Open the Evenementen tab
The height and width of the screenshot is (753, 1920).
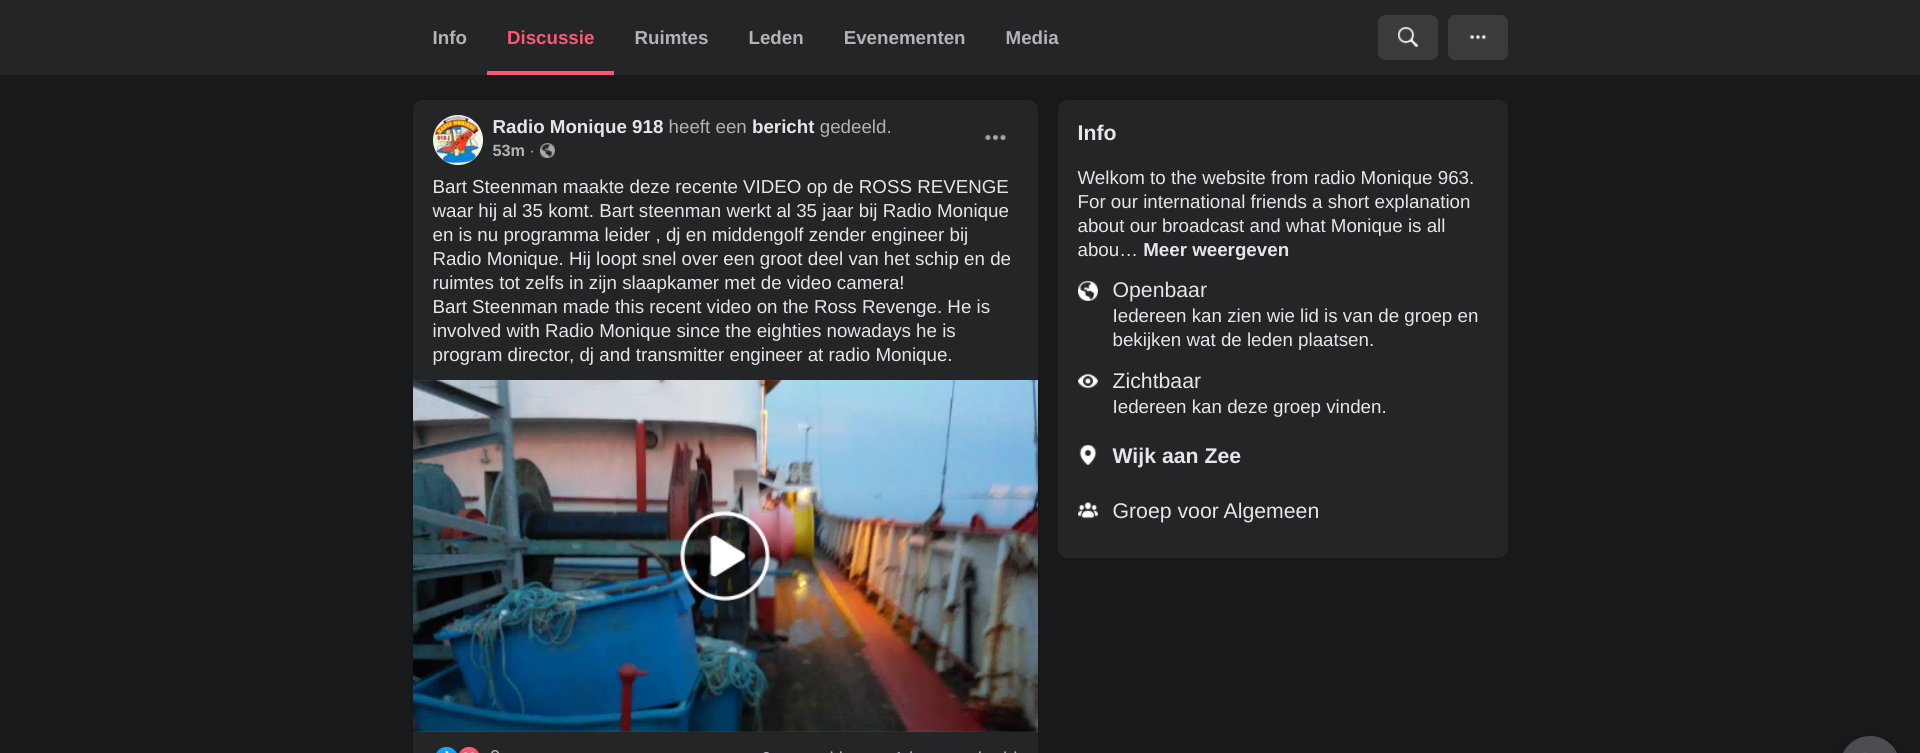[x=904, y=38]
